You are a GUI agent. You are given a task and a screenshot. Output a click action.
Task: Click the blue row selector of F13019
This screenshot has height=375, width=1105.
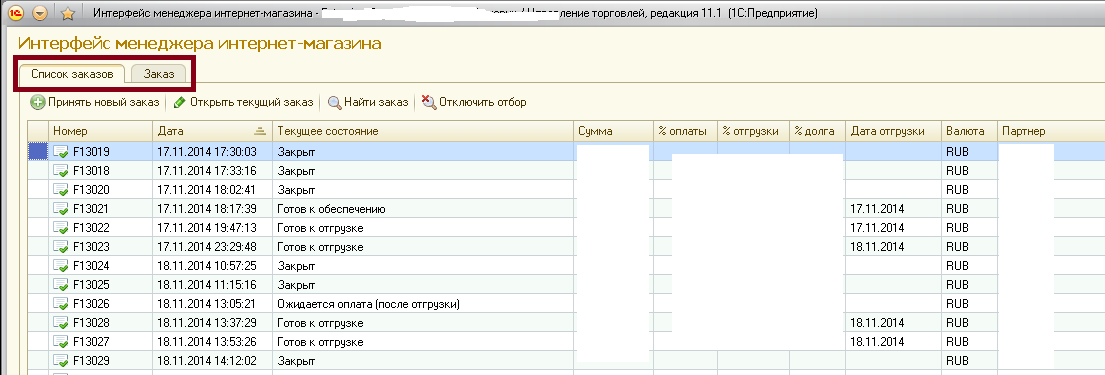tap(37, 152)
